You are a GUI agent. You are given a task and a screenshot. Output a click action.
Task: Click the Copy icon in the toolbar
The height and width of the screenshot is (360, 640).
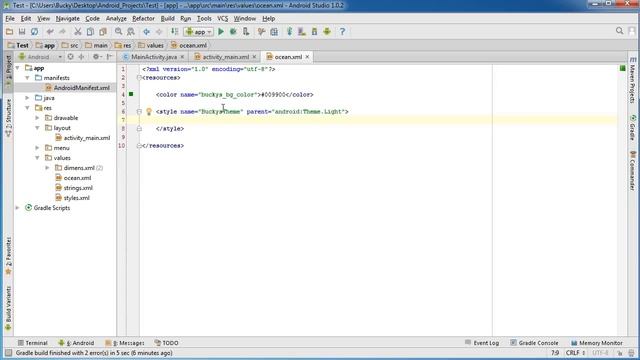pyautogui.click(x=90, y=31)
